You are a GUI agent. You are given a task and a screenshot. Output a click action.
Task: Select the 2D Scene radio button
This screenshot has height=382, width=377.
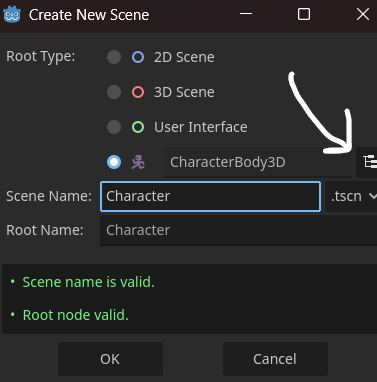(114, 57)
